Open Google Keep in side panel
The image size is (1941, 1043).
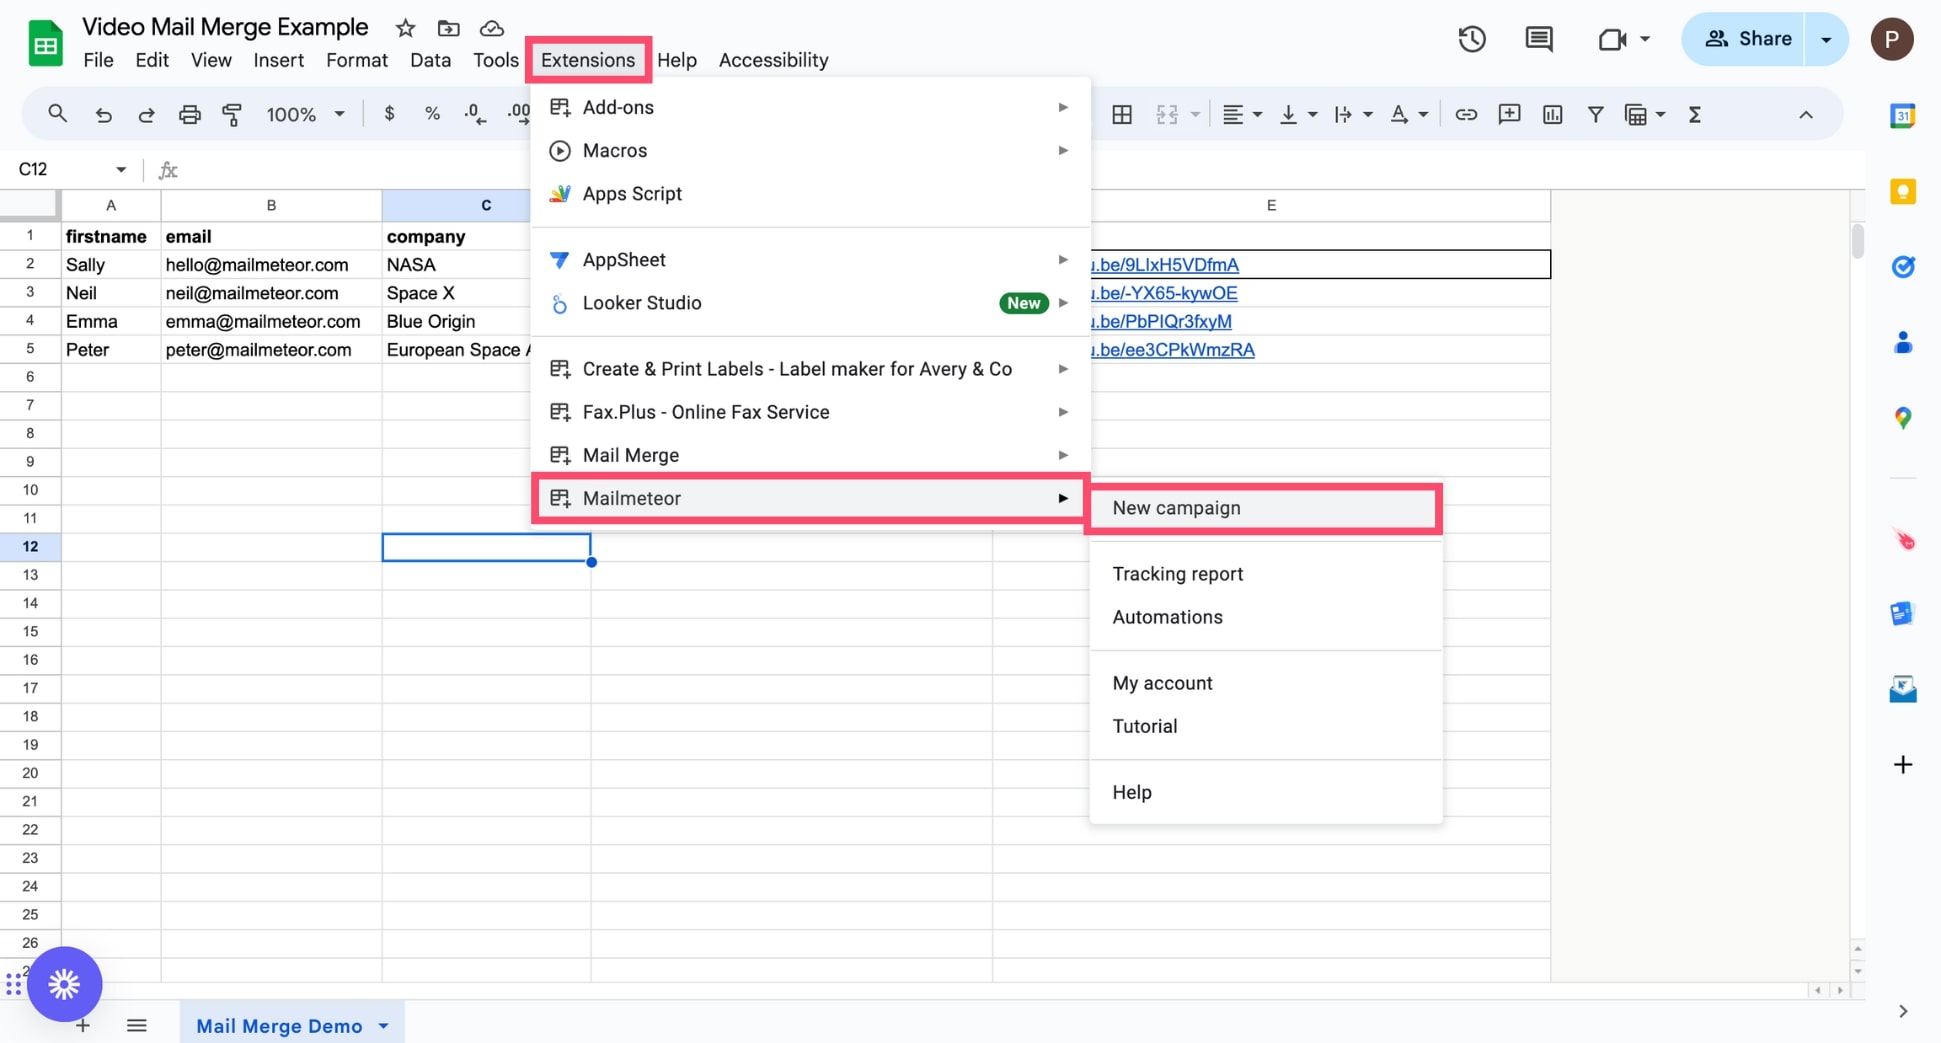coord(1902,191)
